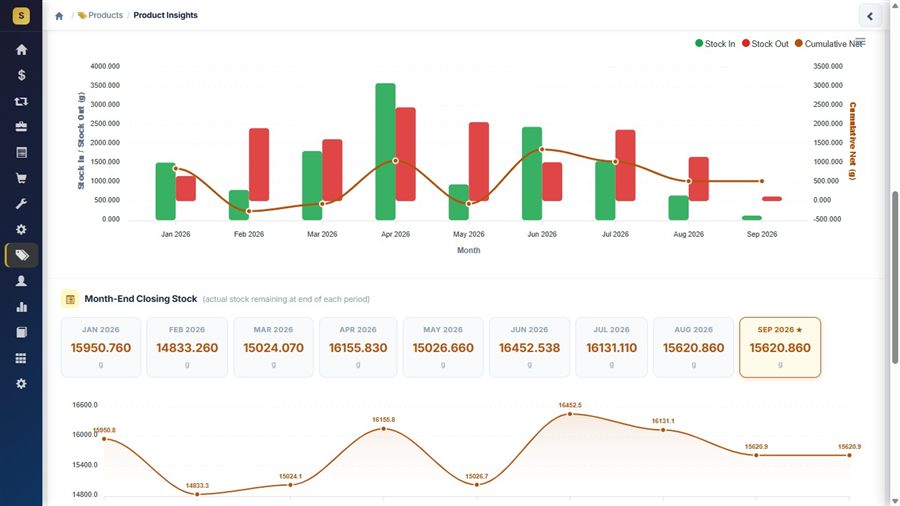Select the JAN 2026 closing stock card
Screen dimensions: 900x506
(x=100, y=347)
